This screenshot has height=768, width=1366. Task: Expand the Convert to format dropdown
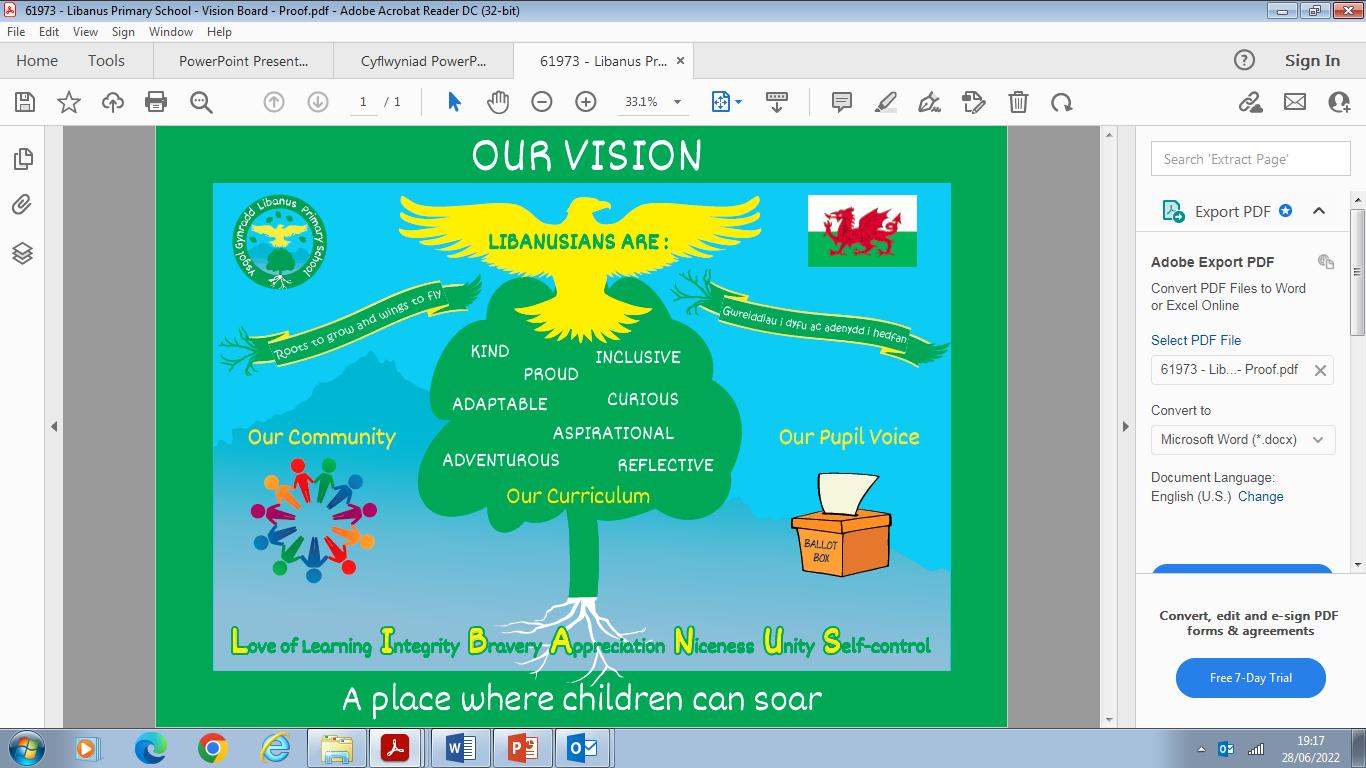pos(1318,439)
